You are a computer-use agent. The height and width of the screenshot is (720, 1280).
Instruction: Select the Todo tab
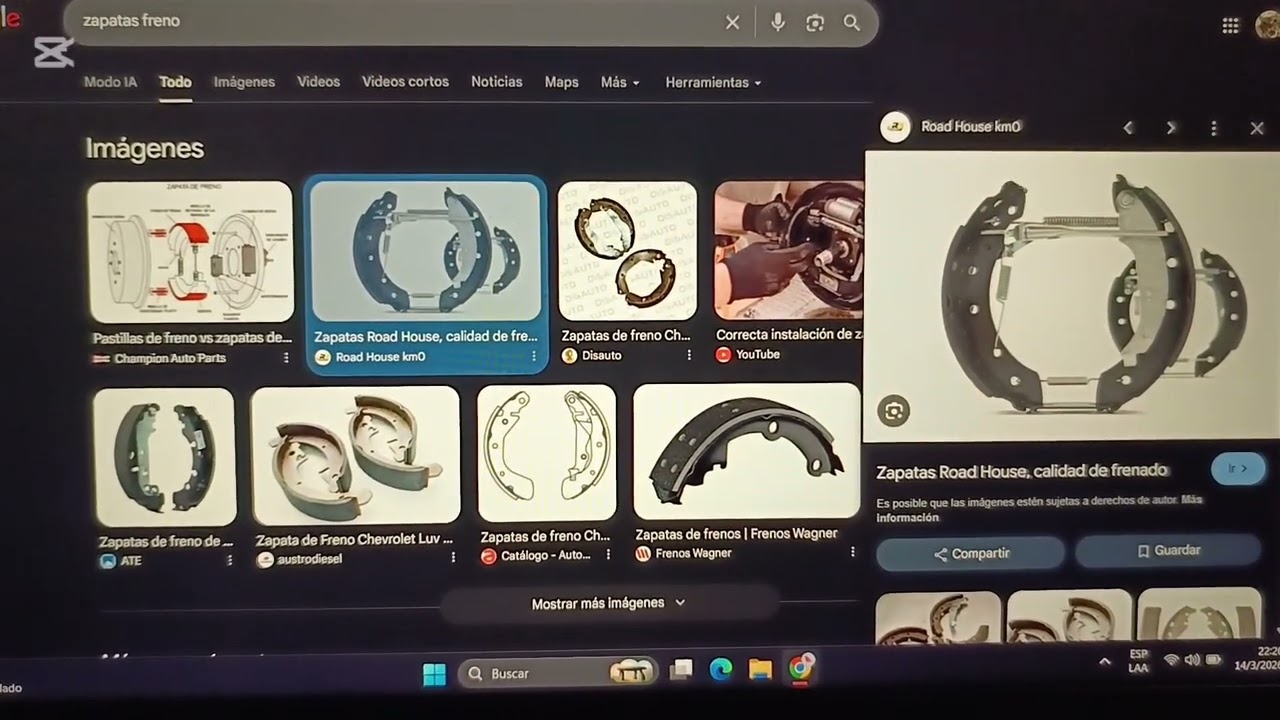click(175, 82)
